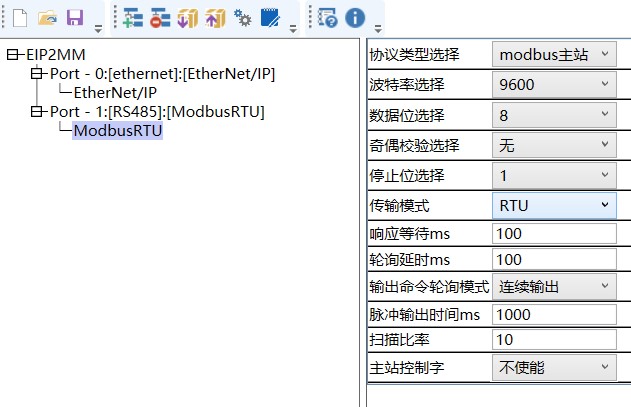Select the EtherNet/IP tree item
631x407 pixels.
114,93
